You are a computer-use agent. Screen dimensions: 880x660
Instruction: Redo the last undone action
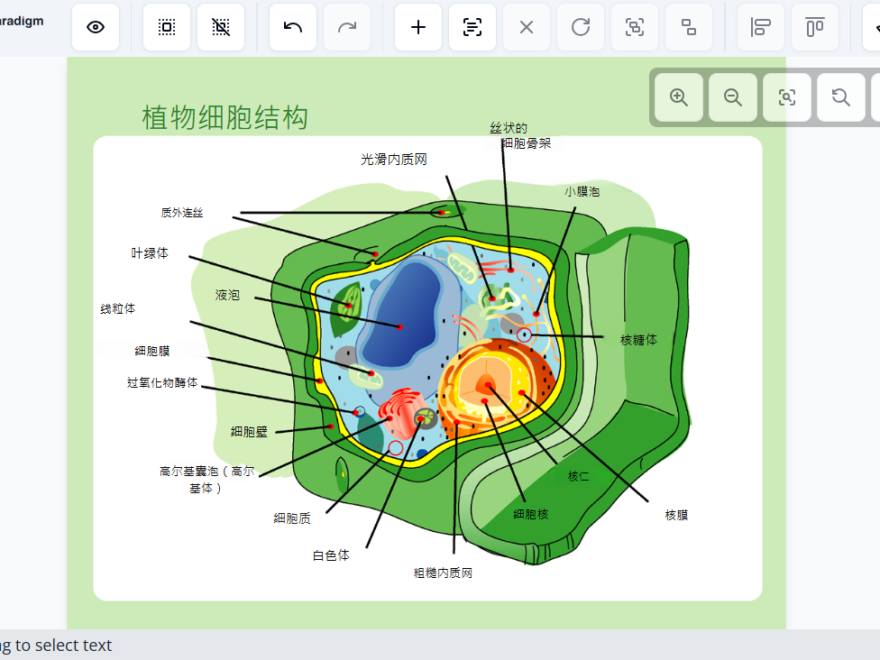[347, 27]
